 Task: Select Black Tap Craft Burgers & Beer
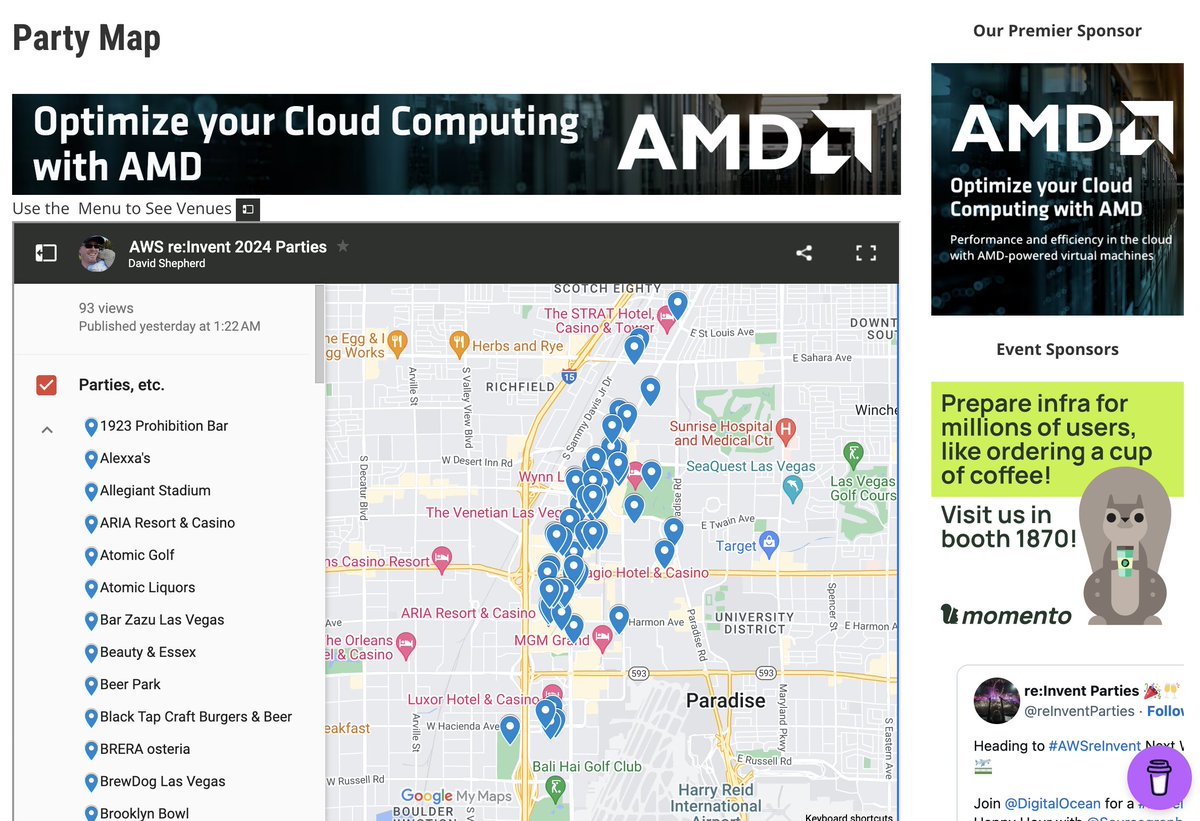point(196,717)
